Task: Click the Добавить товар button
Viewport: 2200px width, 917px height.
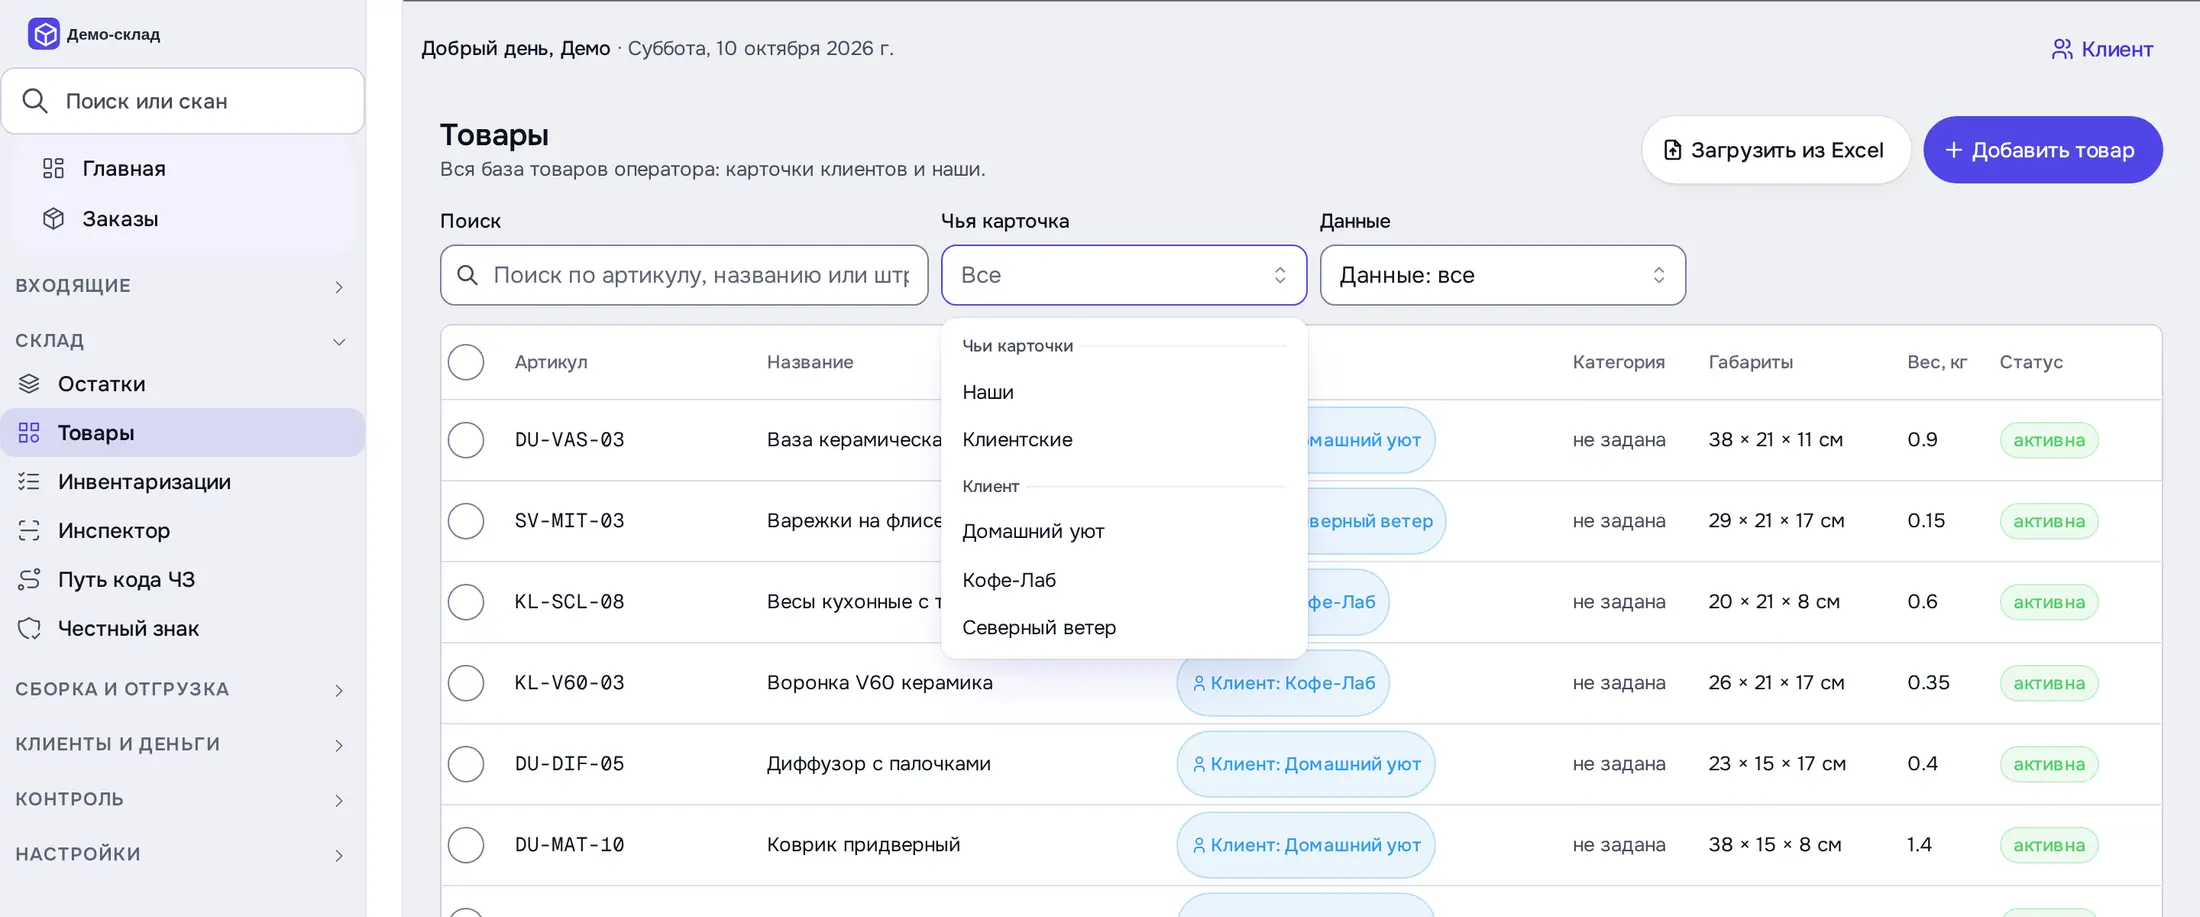Action: click(x=2042, y=150)
